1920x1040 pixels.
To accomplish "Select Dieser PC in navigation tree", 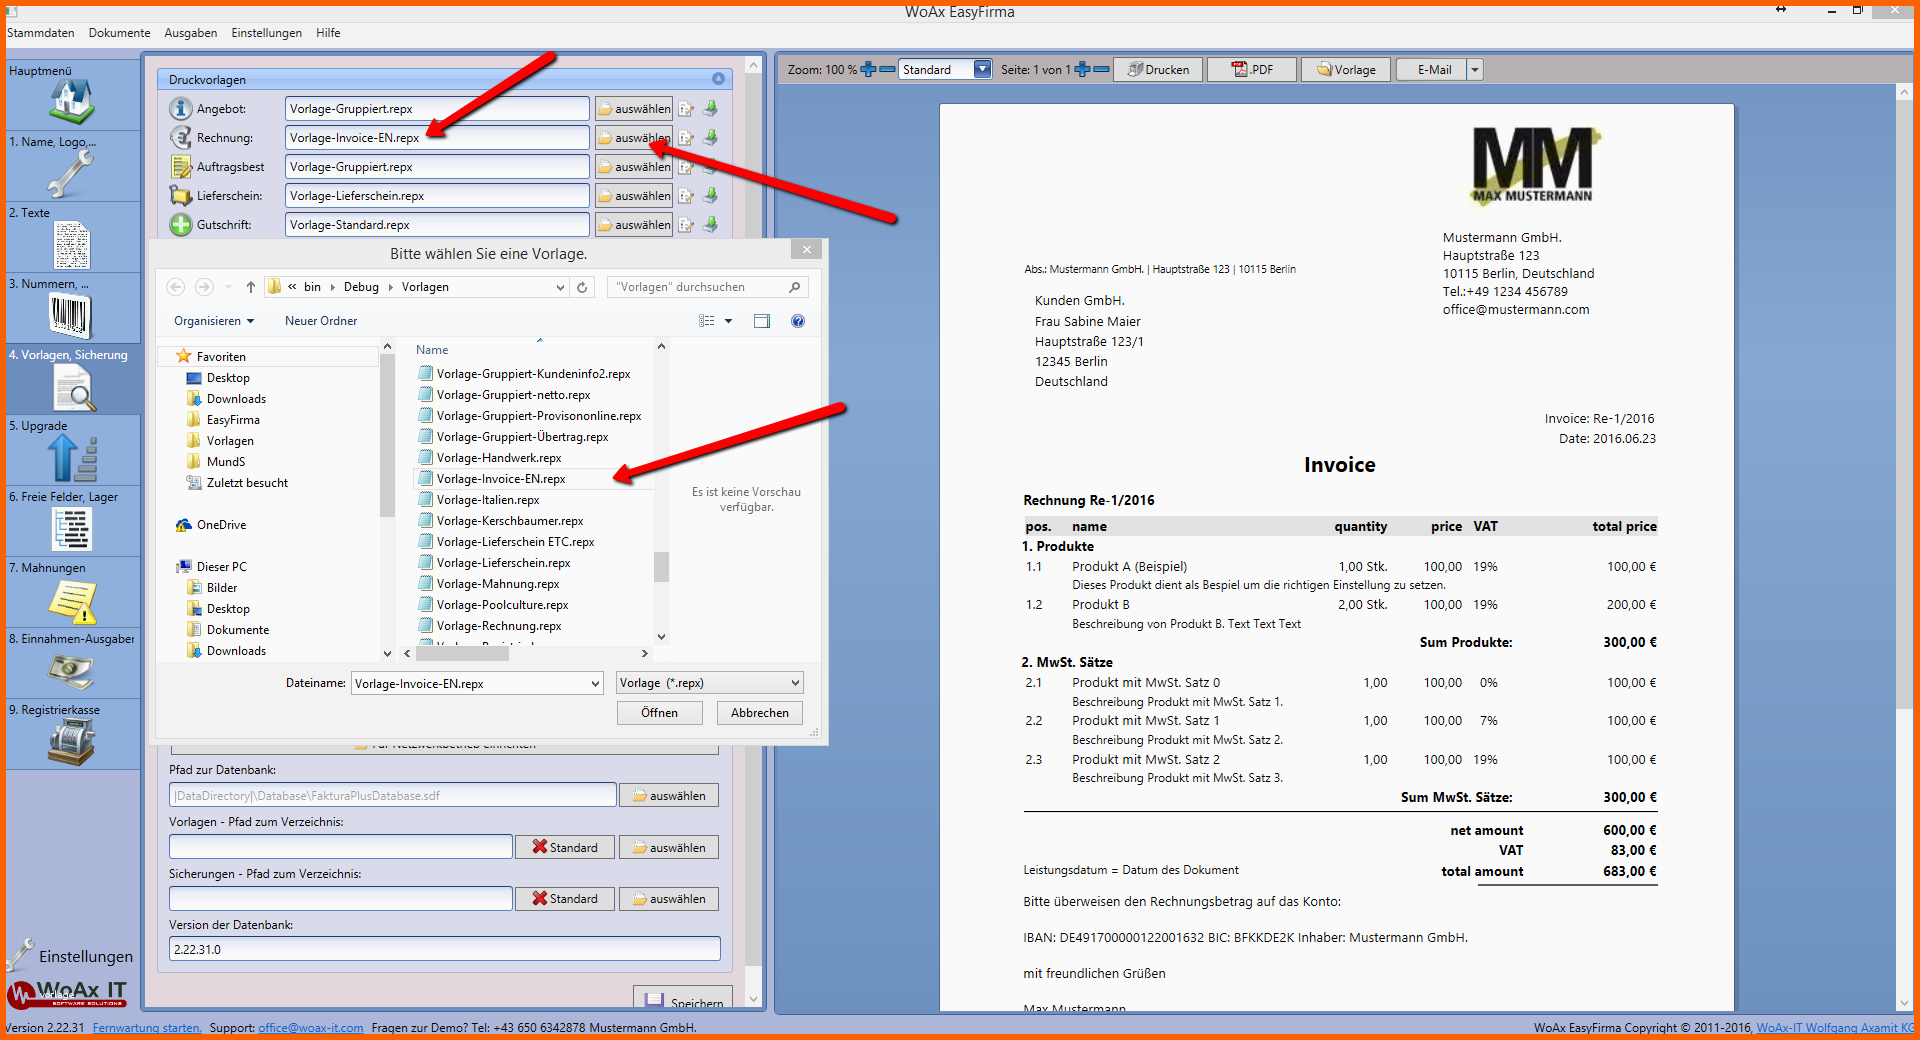I will tap(221, 567).
